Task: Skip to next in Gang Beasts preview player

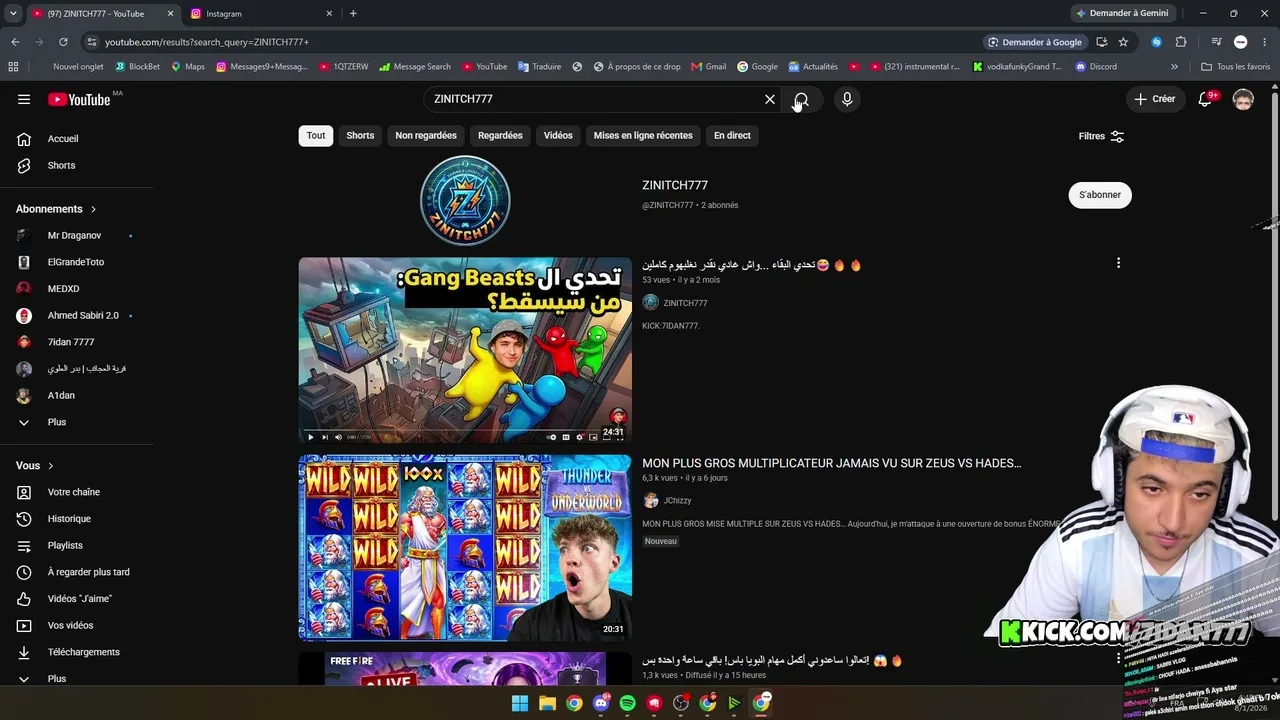Action: tap(324, 437)
